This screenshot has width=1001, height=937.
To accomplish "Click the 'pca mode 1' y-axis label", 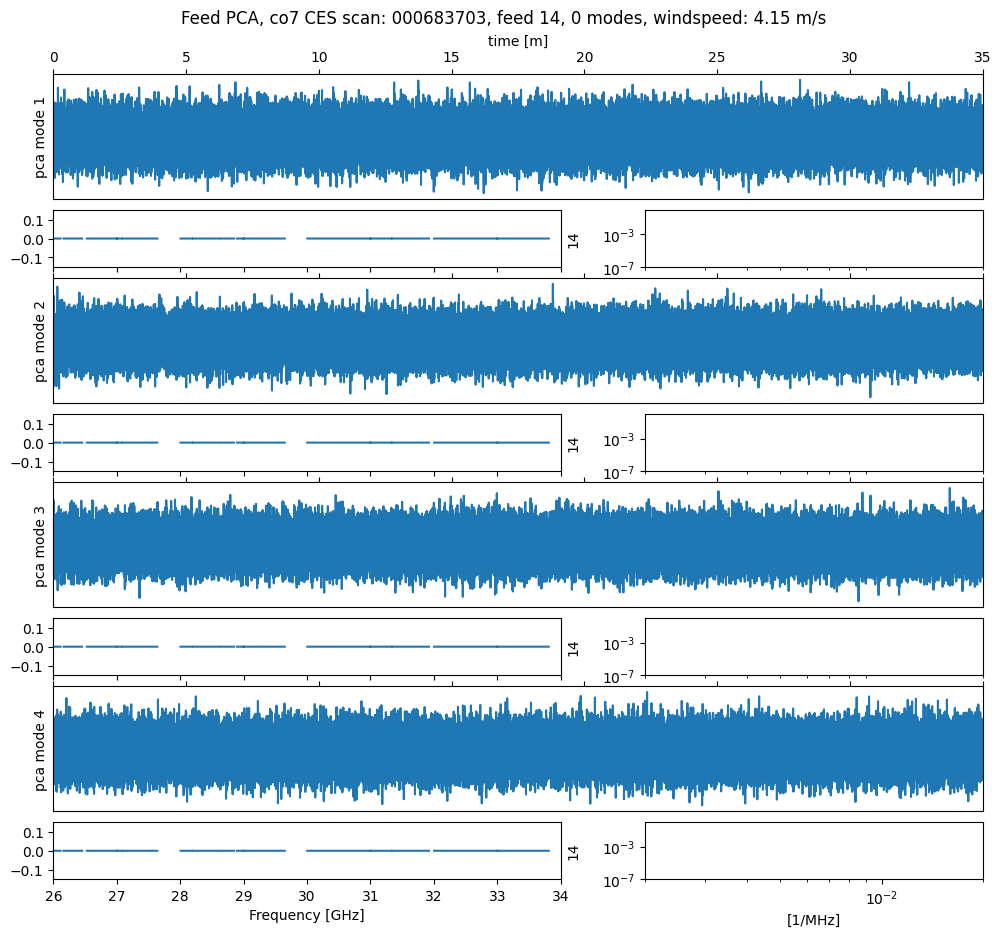I will pos(41,137).
